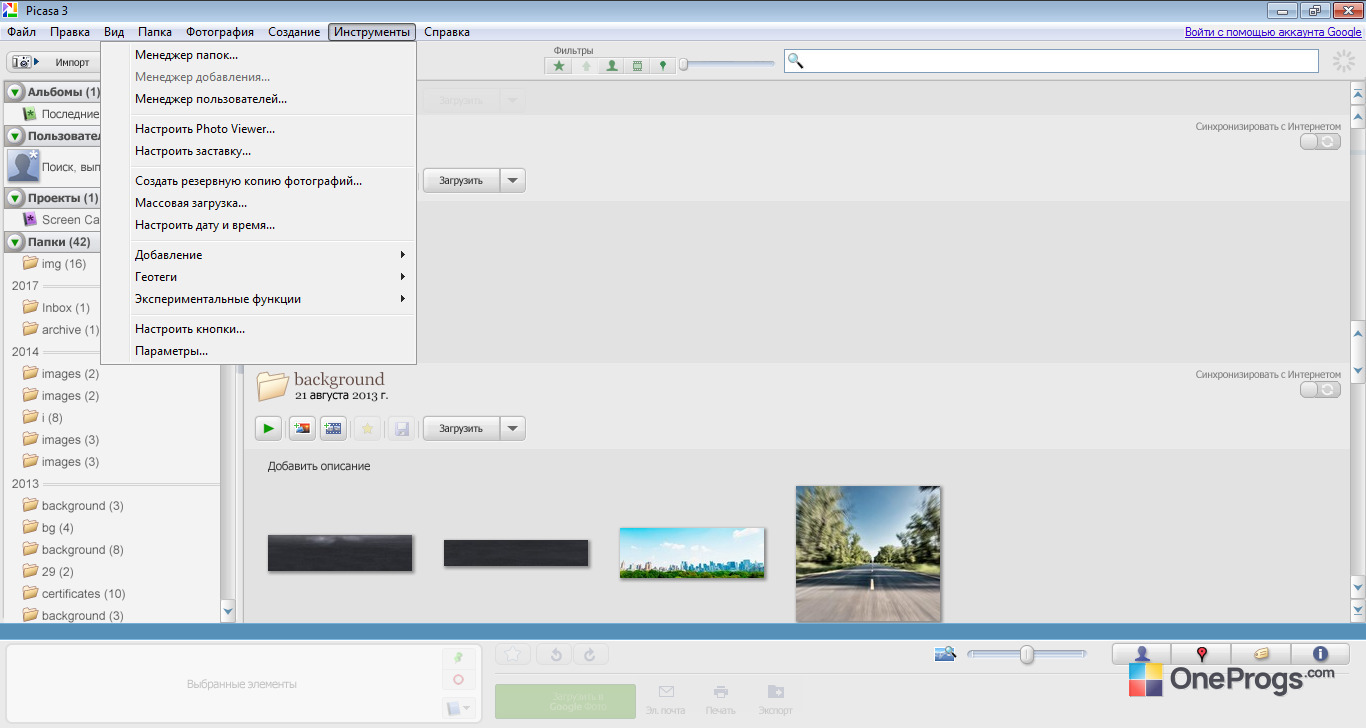
Task: Collapse the Папки section
Action: coord(16,242)
